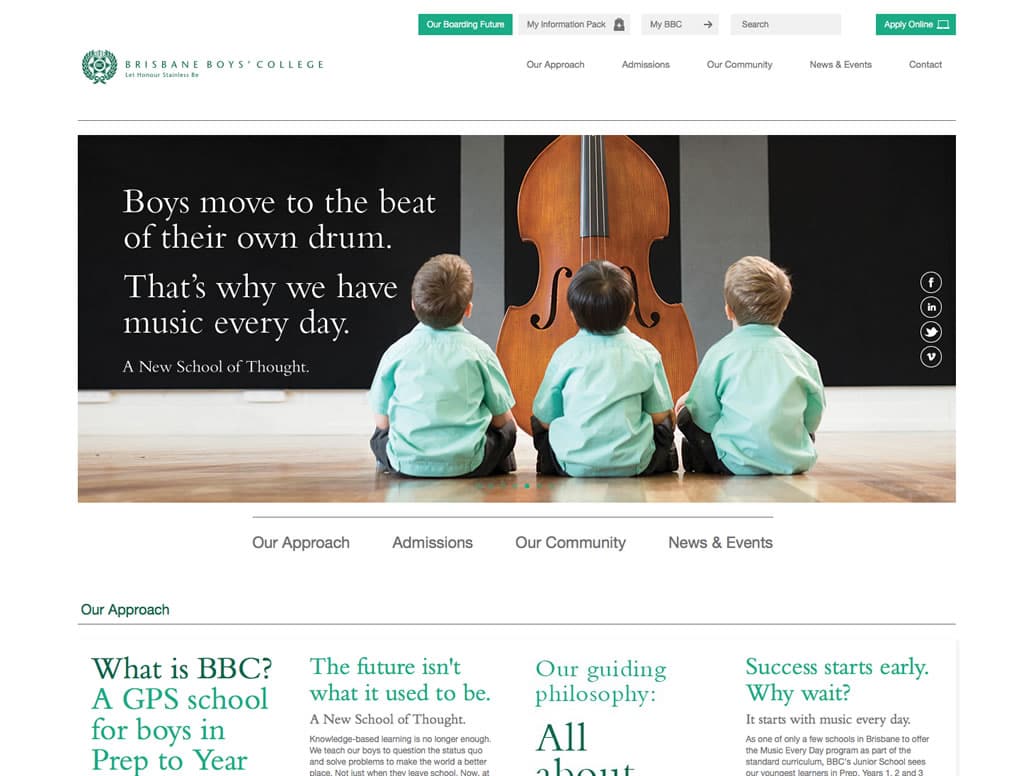
Task: Open the Vimeo social icon
Action: (931, 357)
